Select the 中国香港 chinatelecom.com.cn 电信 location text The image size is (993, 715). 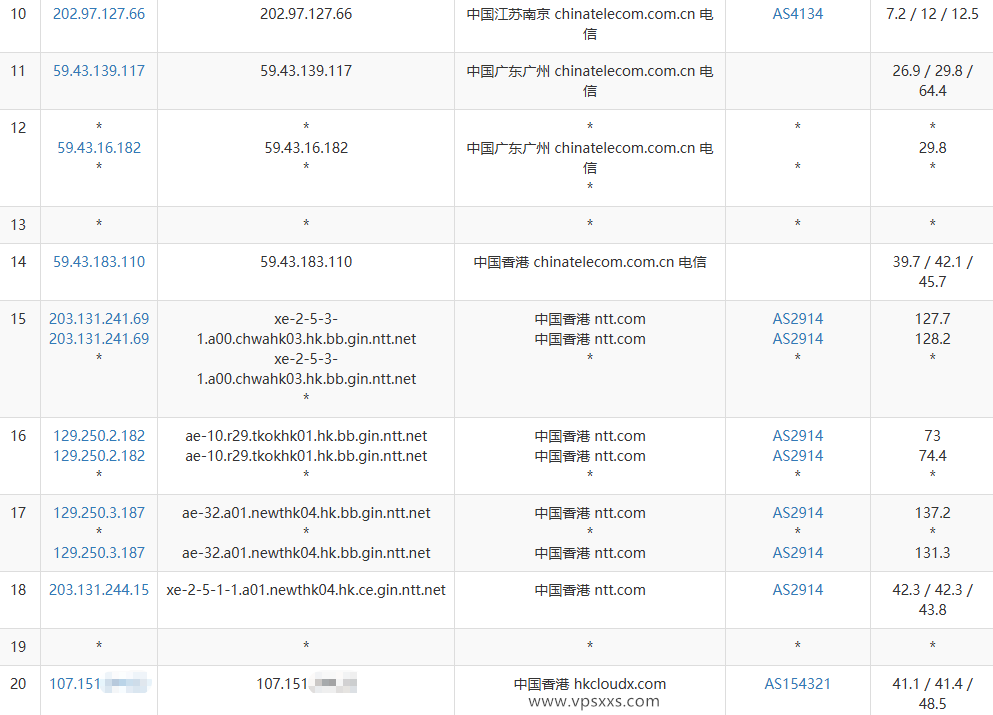tap(590, 262)
